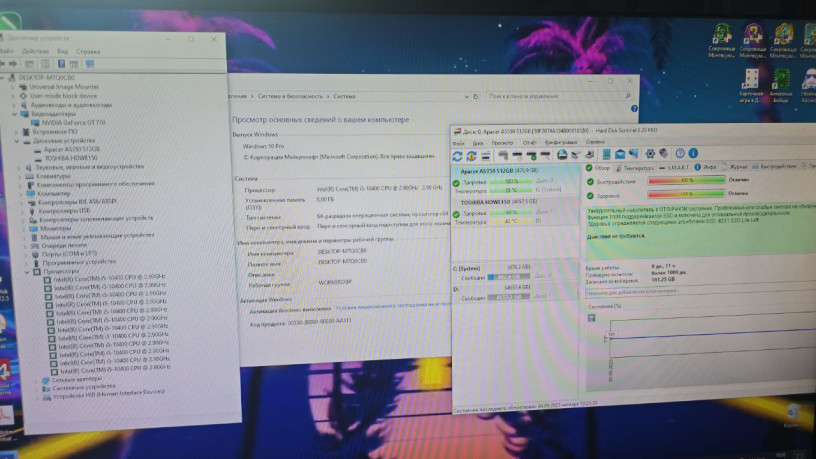Click the save icon beside the health graph

tap(591, 318)
